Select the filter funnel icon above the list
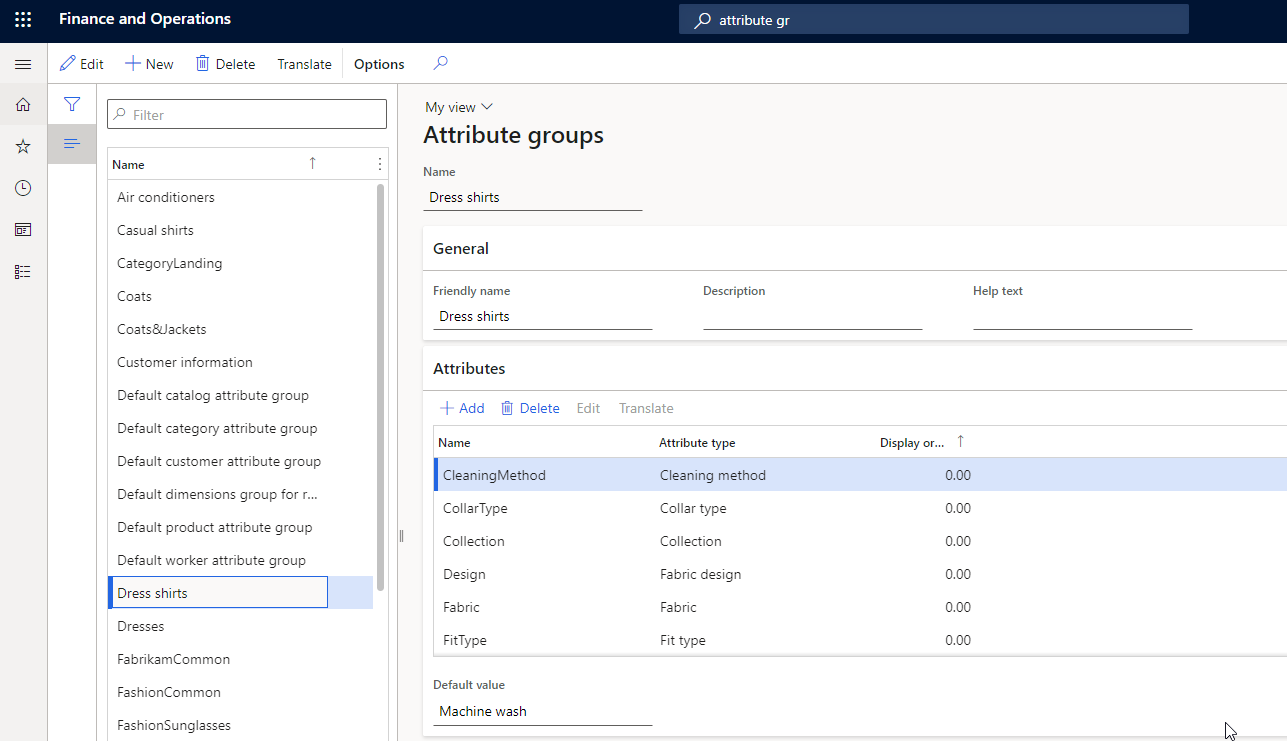The height and width of the screenshot is (741, 1287). coord(71,103)
